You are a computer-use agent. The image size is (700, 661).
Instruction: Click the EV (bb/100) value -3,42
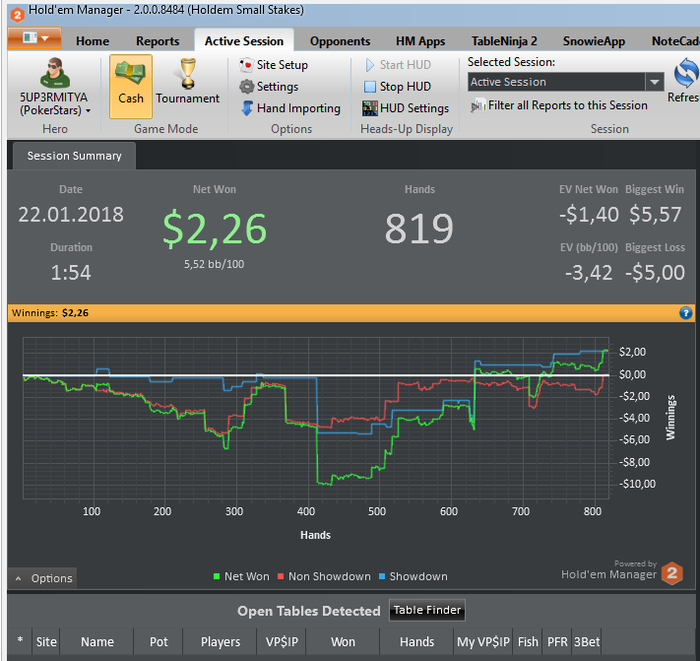(589, 273)
